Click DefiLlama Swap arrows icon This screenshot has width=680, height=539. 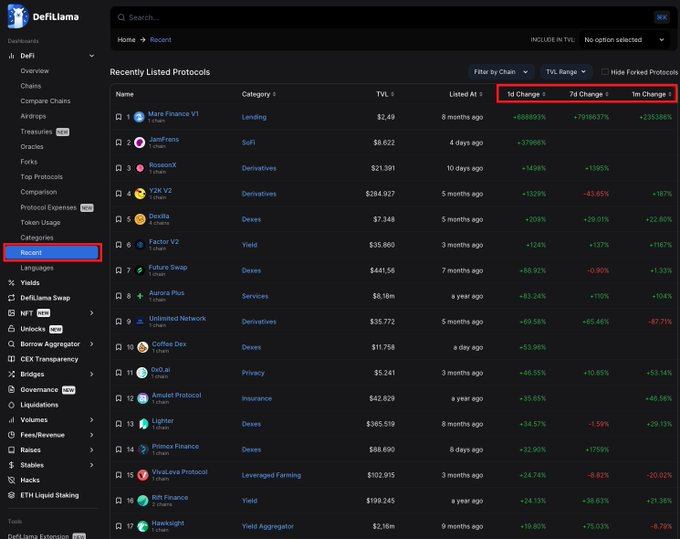11,298
